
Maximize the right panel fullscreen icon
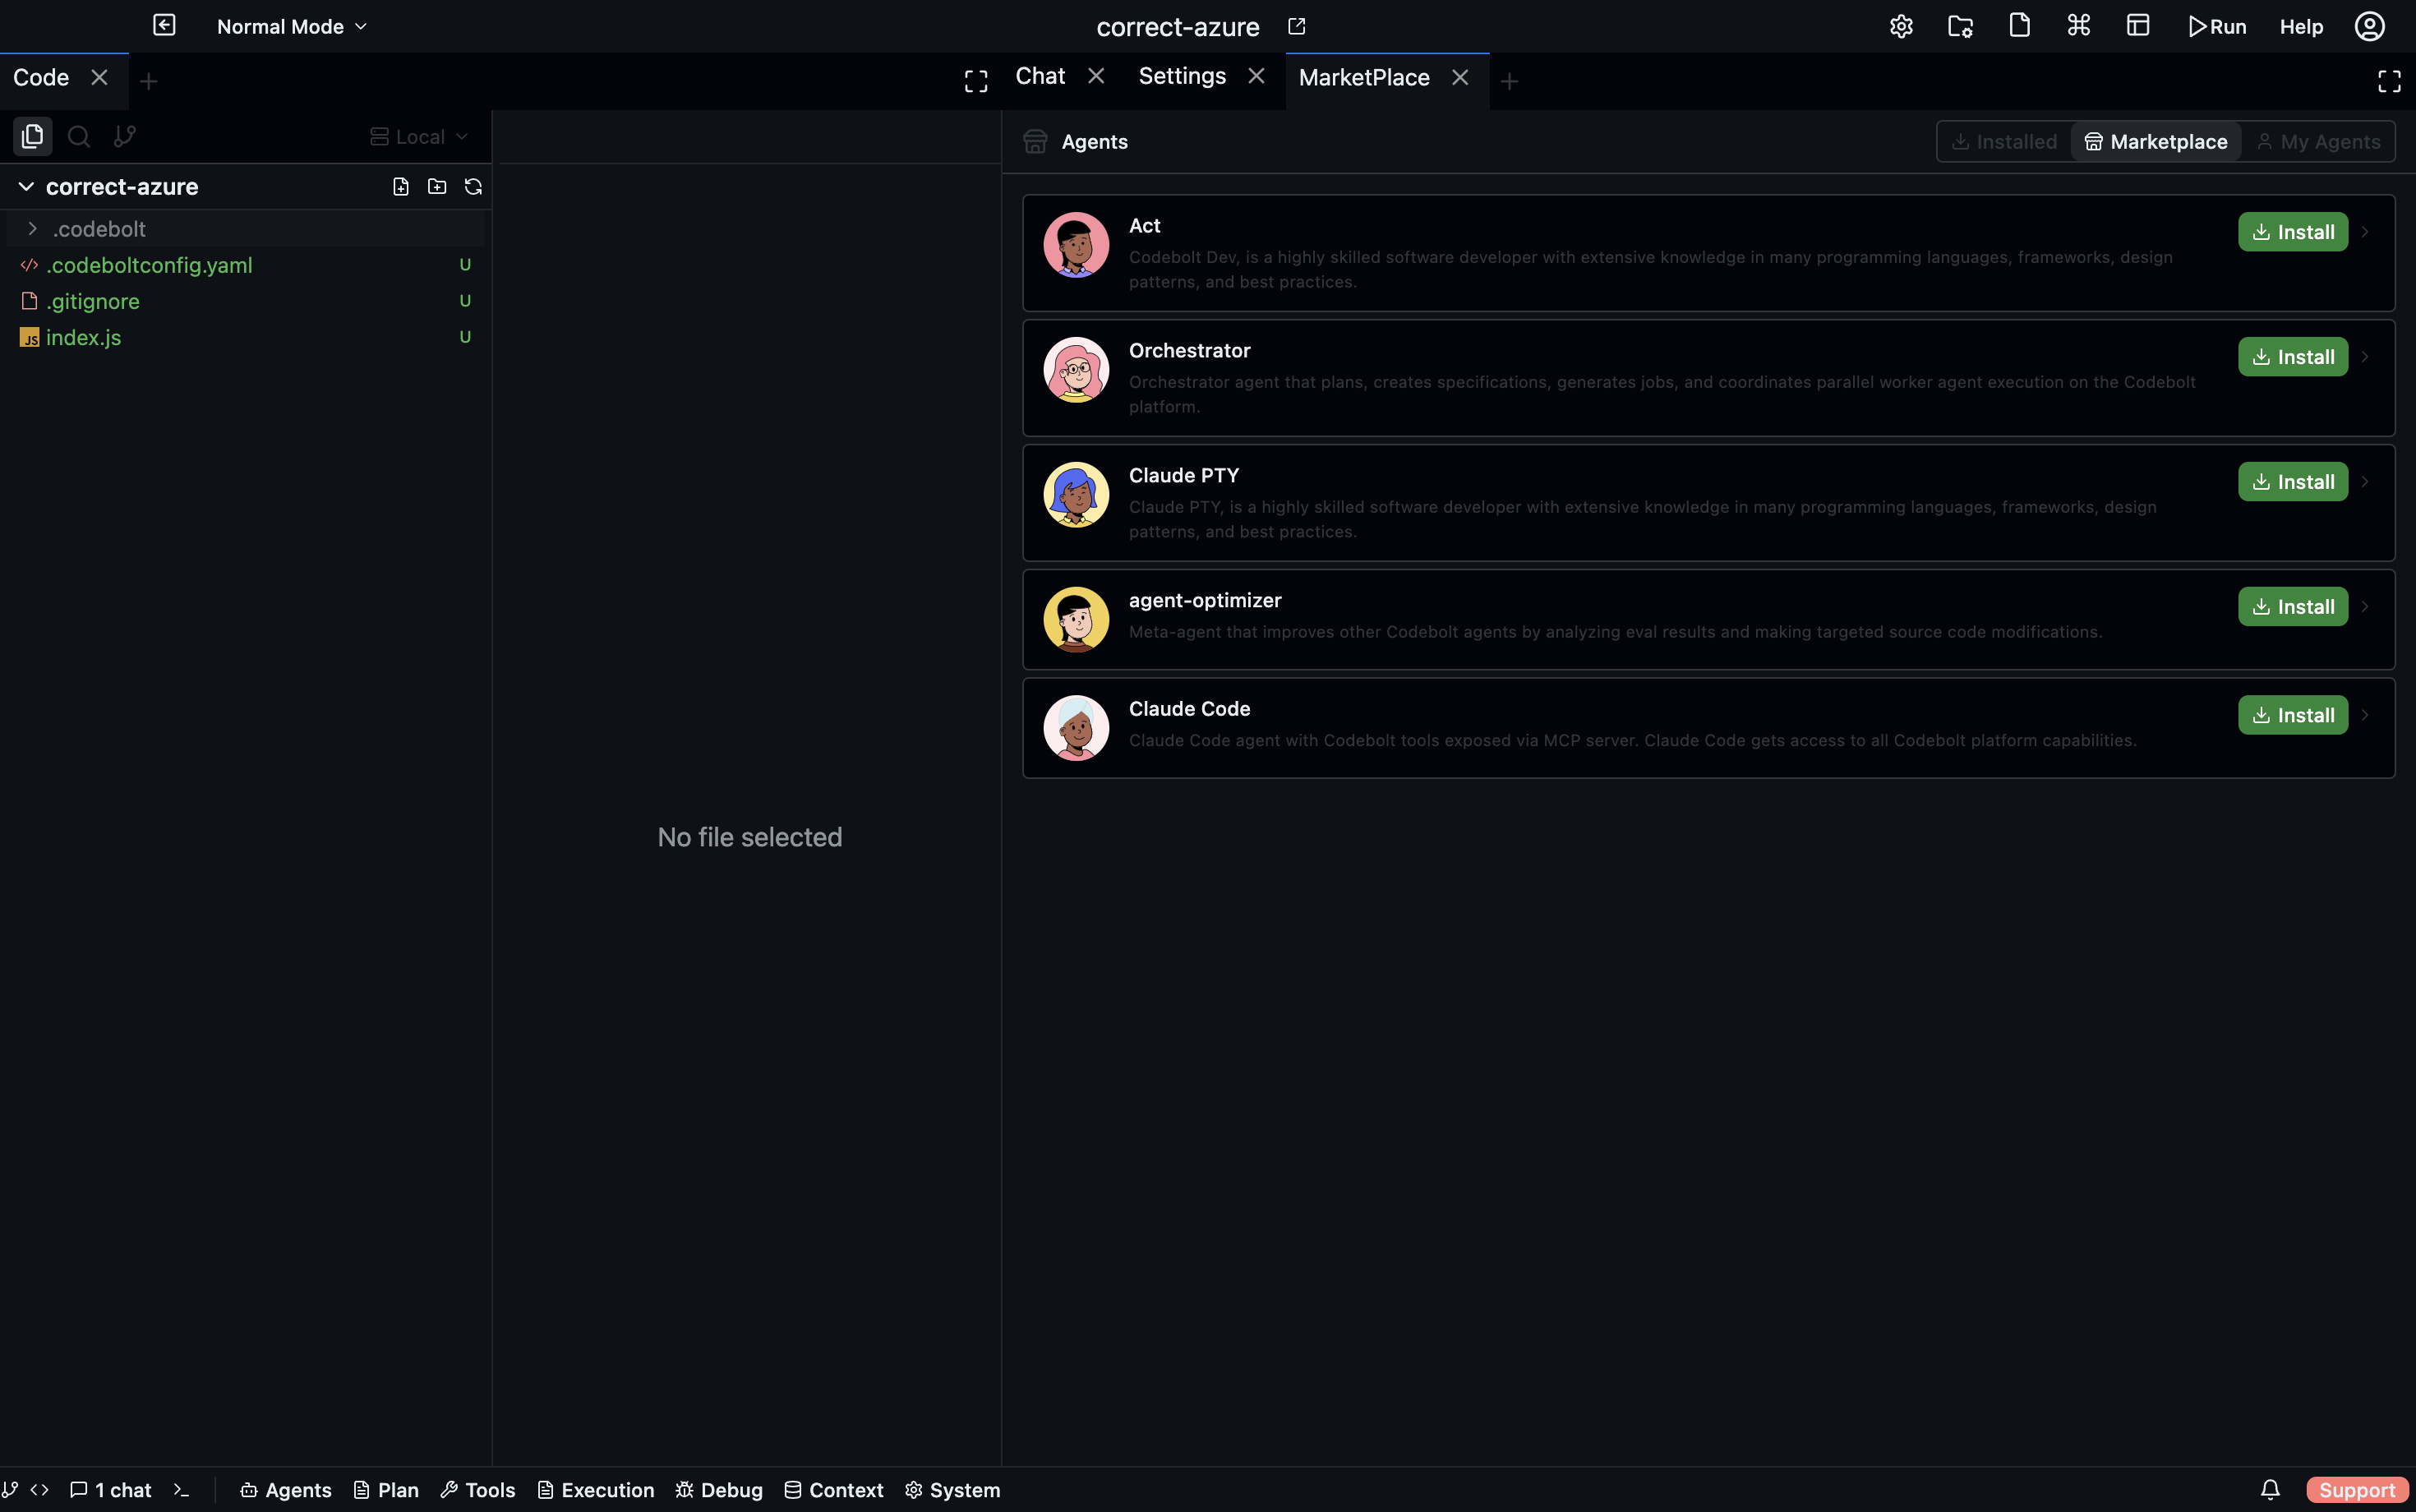pos(2389,81)
